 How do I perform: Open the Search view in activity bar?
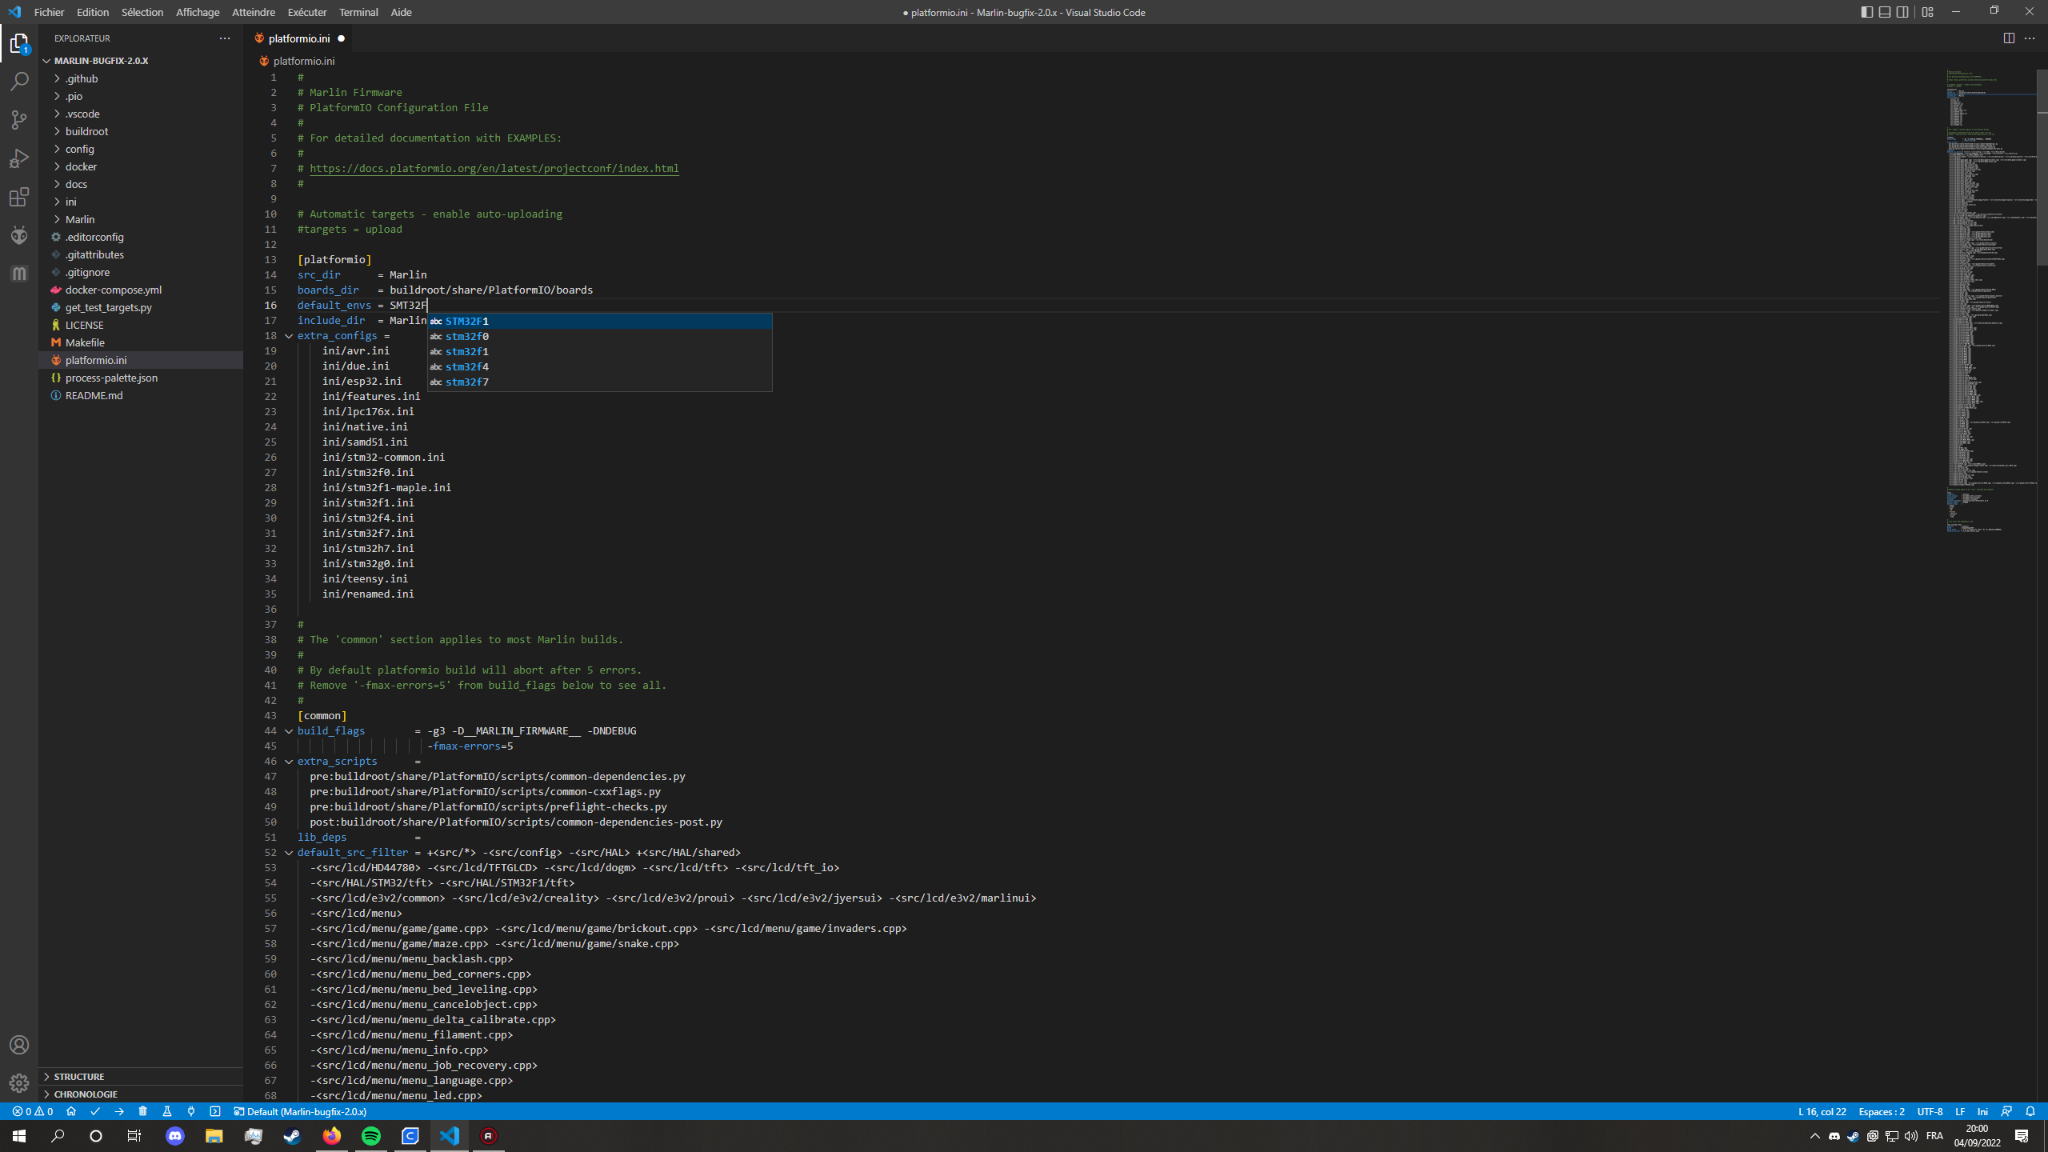(x=19, y=81)
